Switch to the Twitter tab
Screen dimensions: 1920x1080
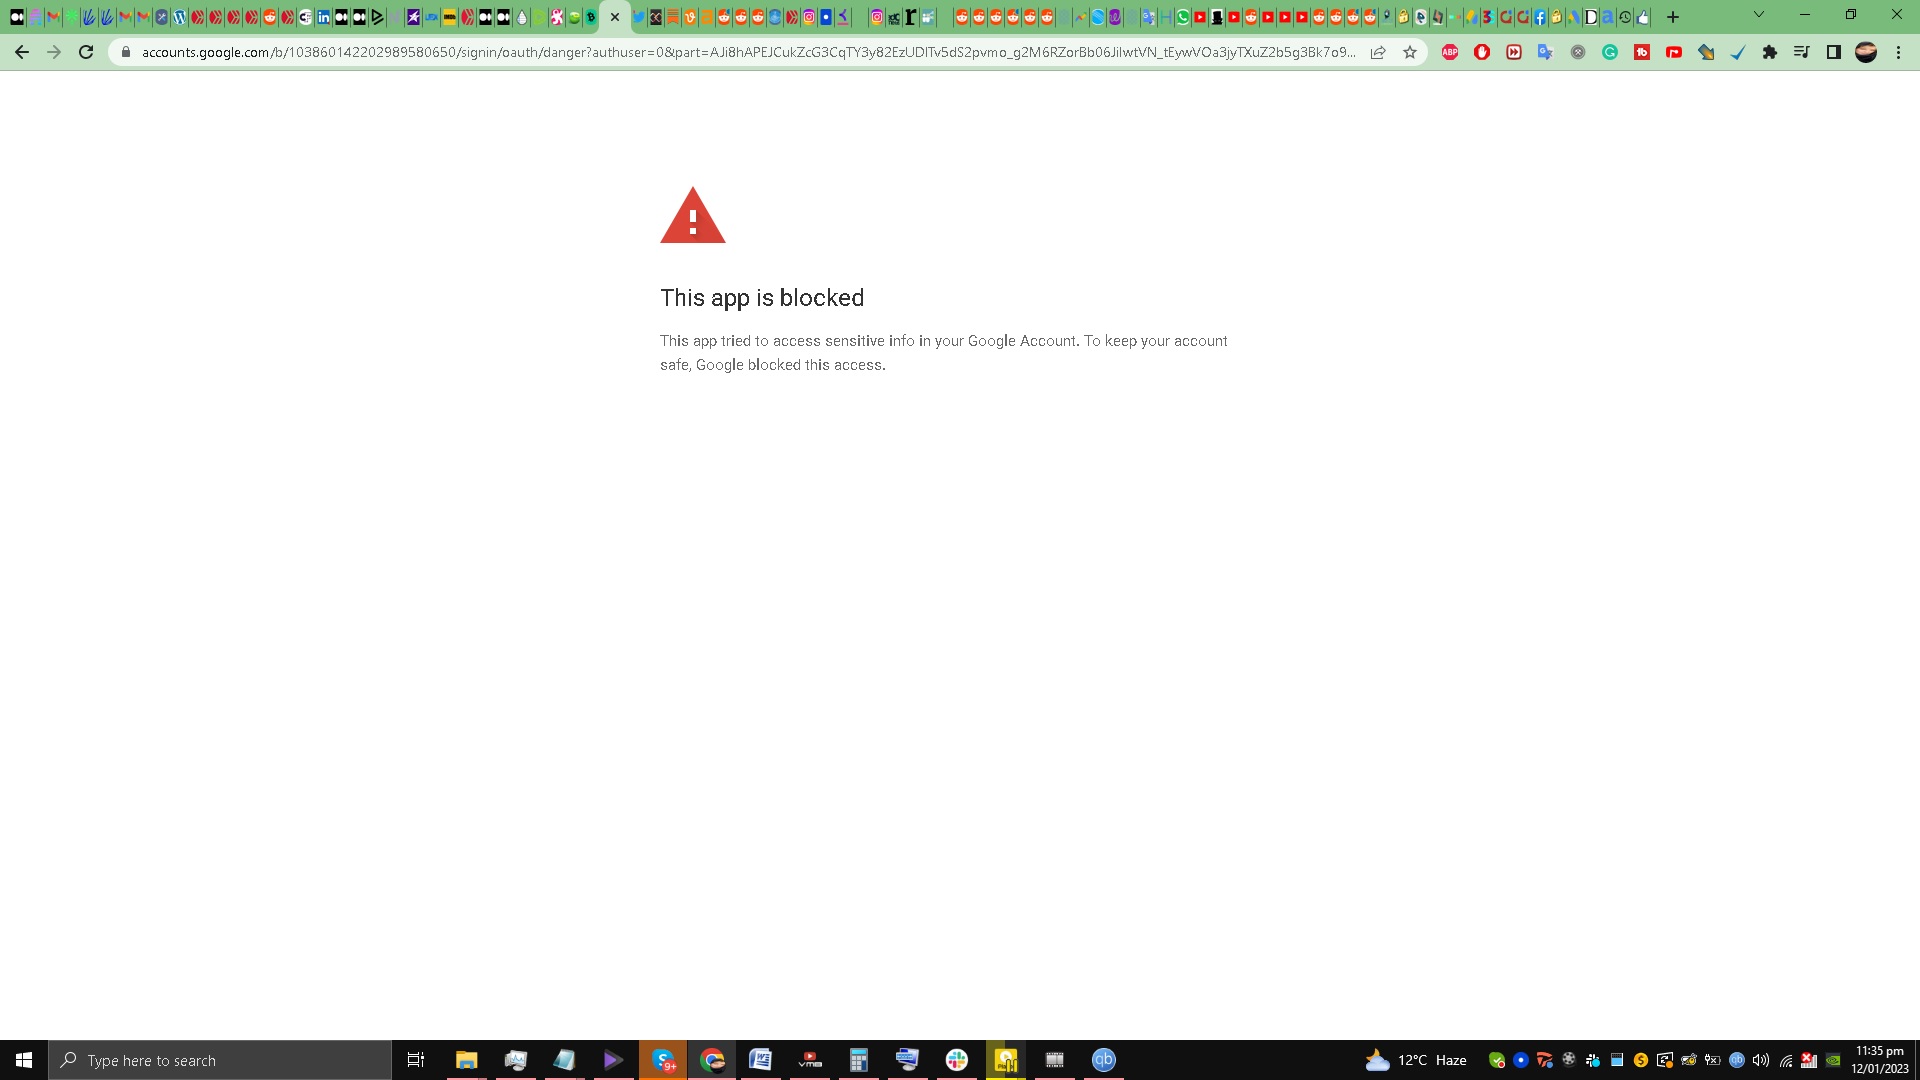tap(638, 17)
